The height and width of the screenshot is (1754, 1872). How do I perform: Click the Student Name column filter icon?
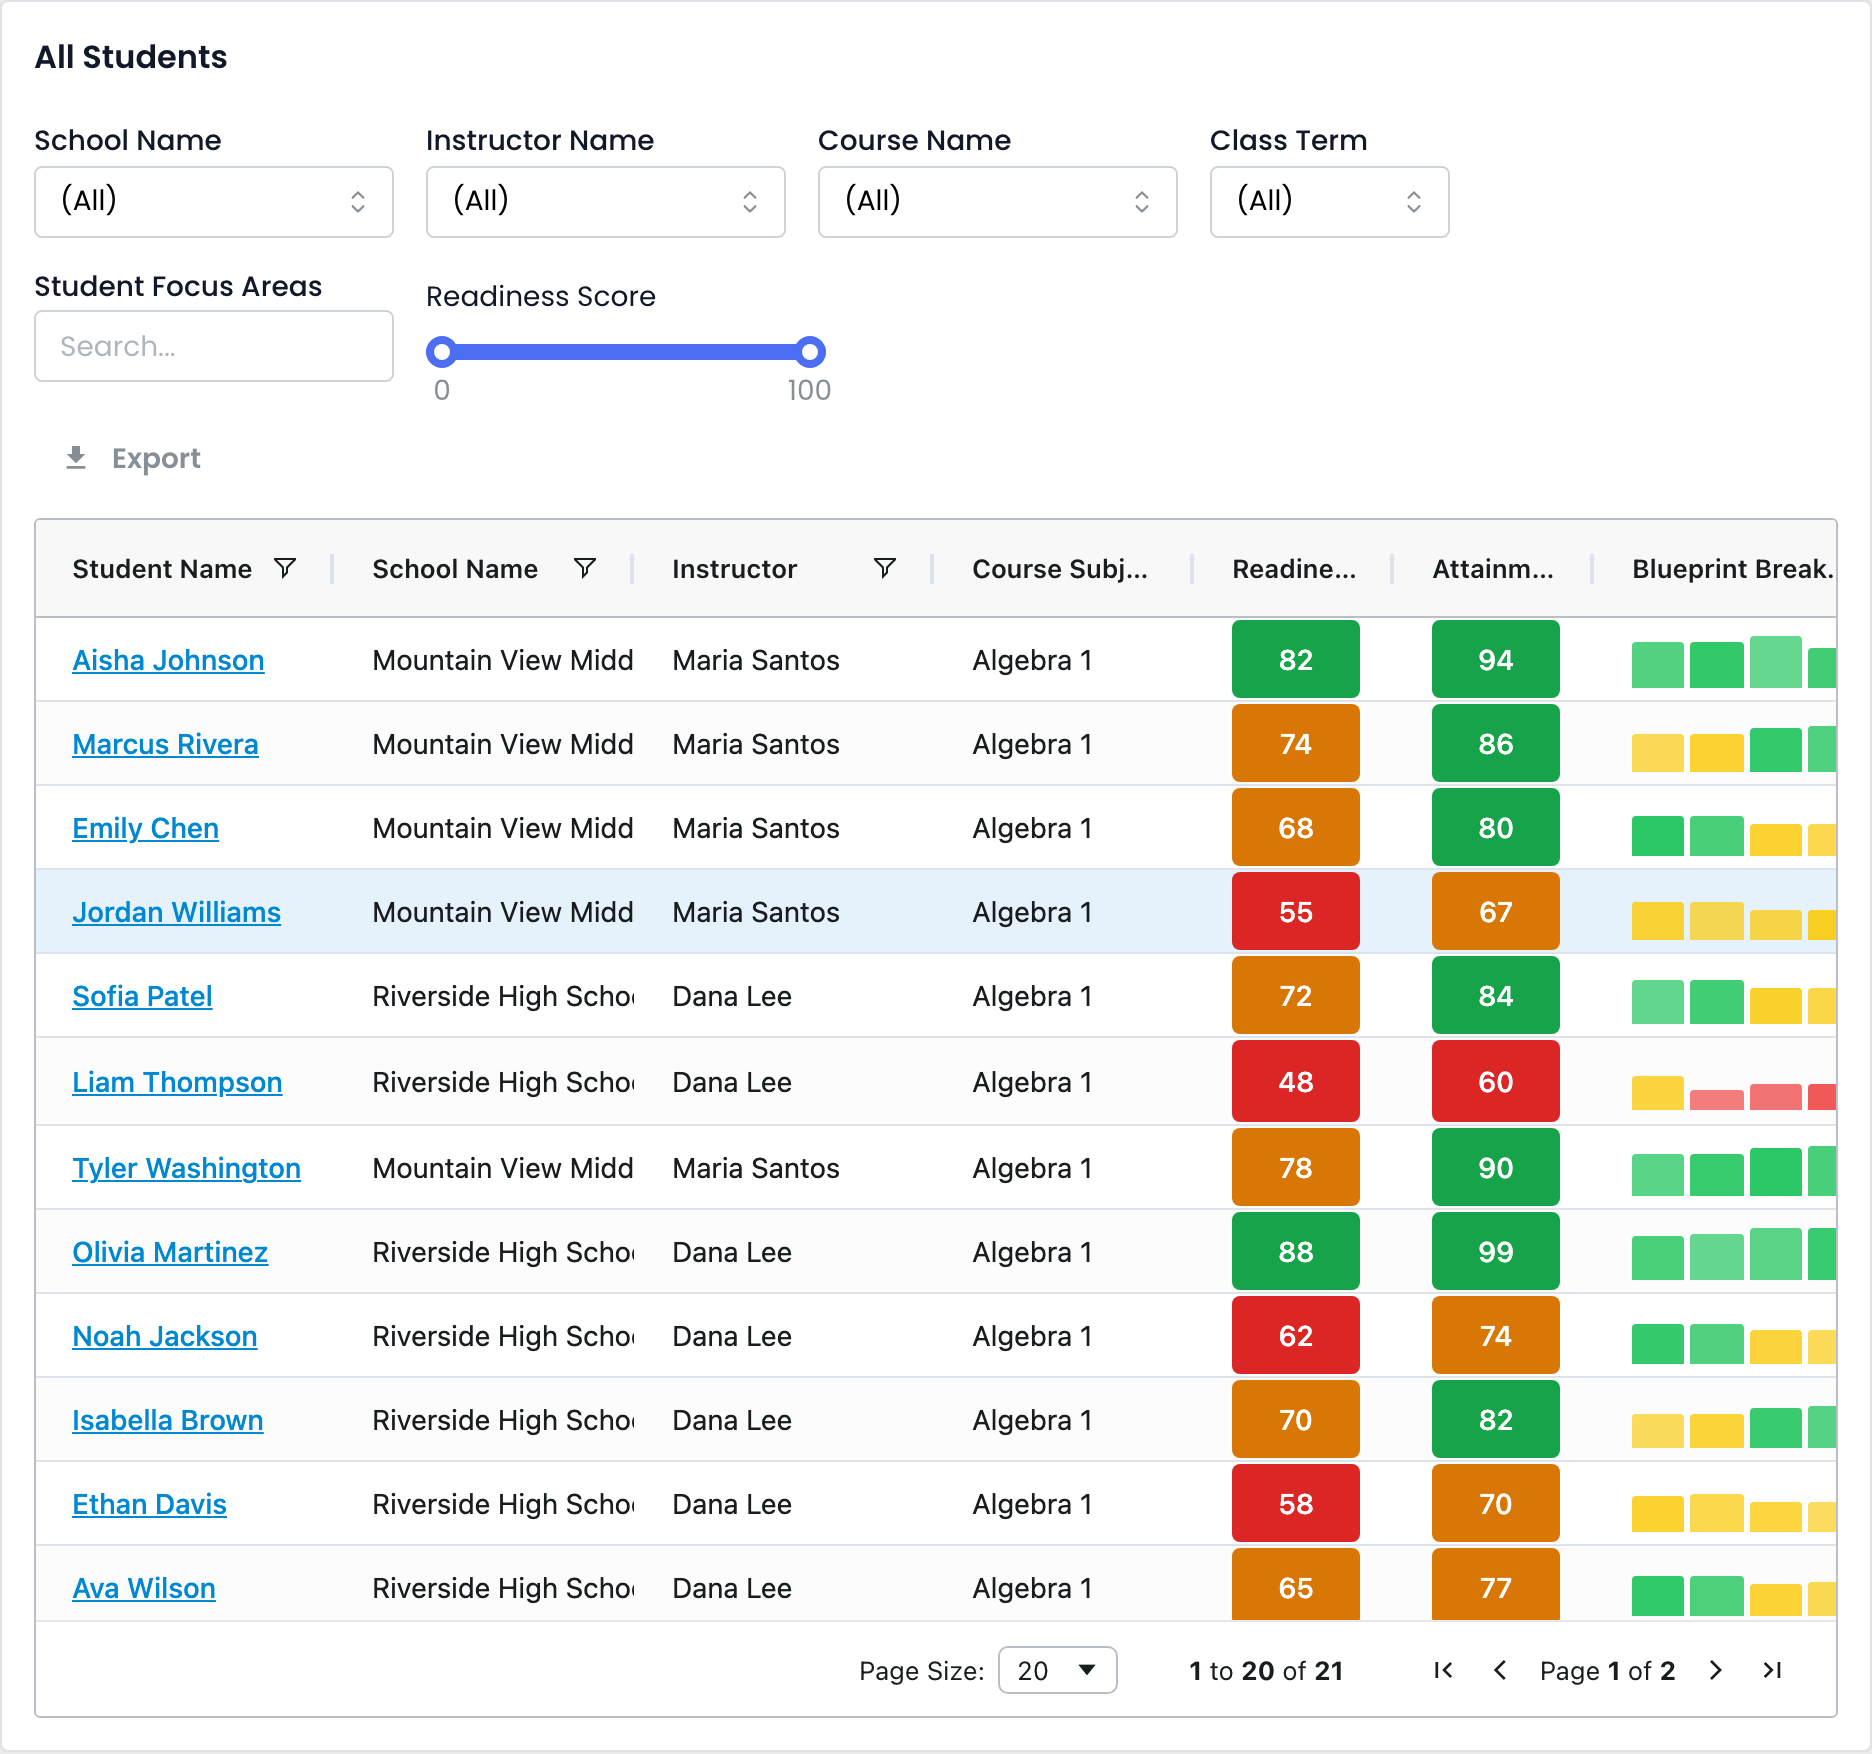click(x=285, y=568)
